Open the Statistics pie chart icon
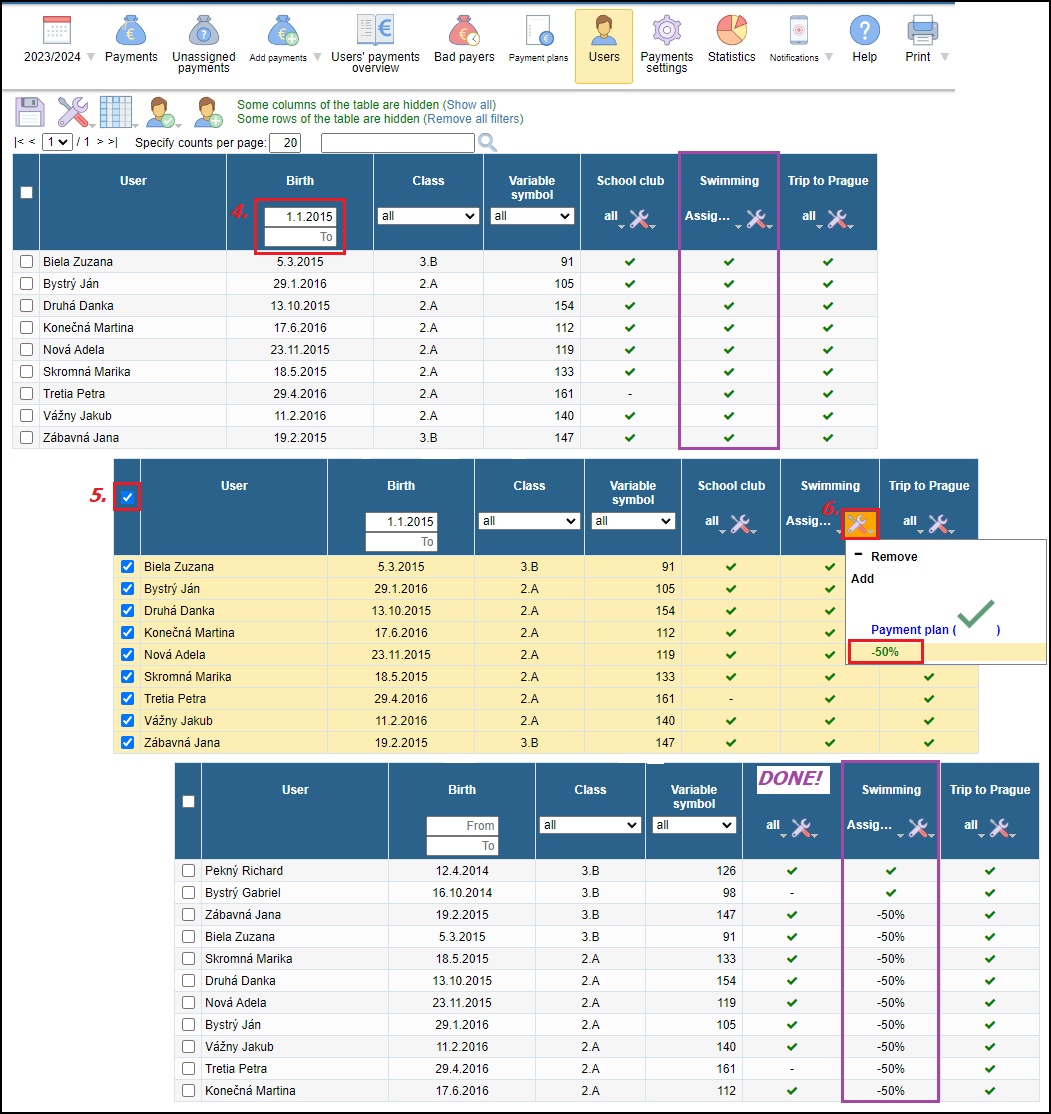The image size is (1051, 1114). [731, 31]
